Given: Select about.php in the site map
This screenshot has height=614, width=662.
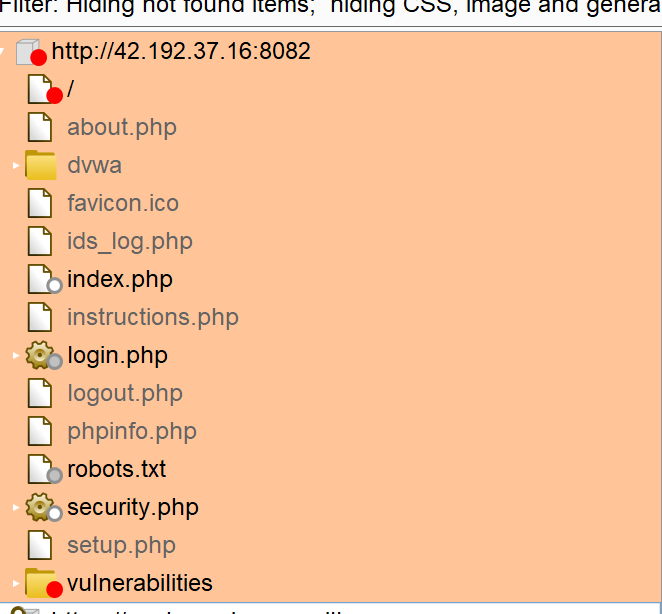Looking at the screenshot, I should 122,127.
